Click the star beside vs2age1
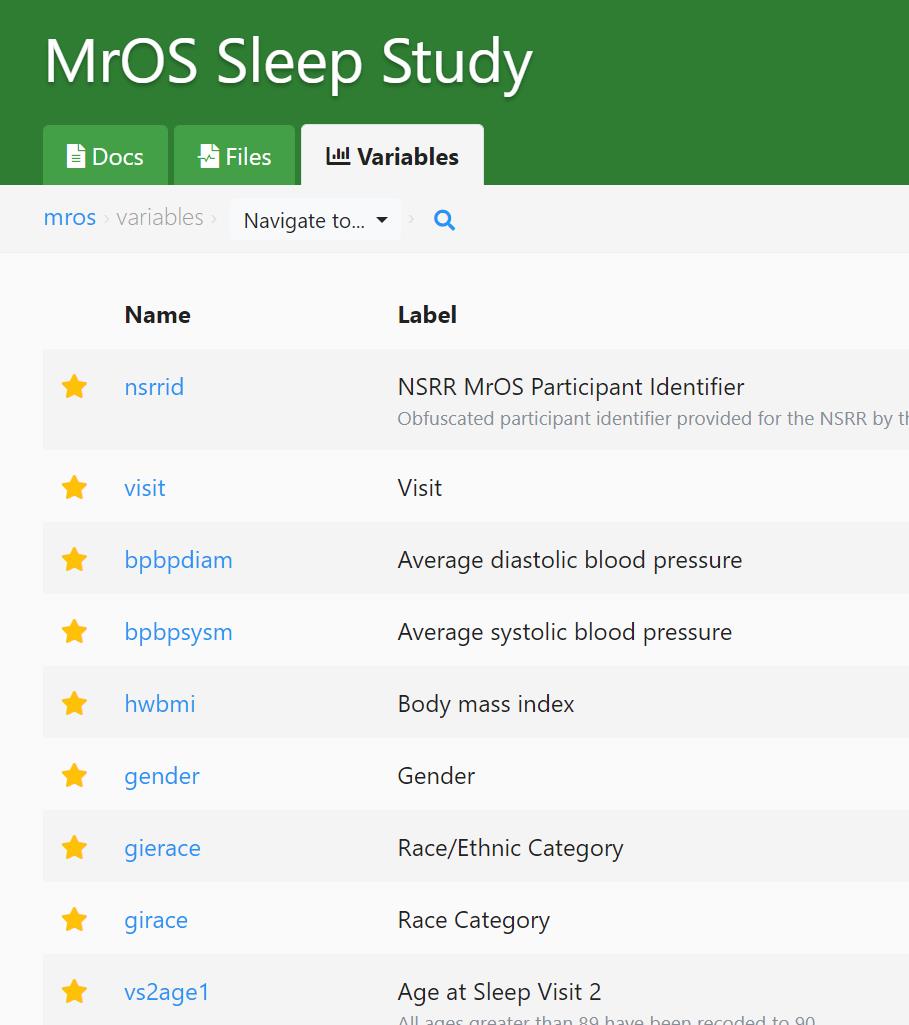Screen dimensions: 909x1025 click(75, 992)
